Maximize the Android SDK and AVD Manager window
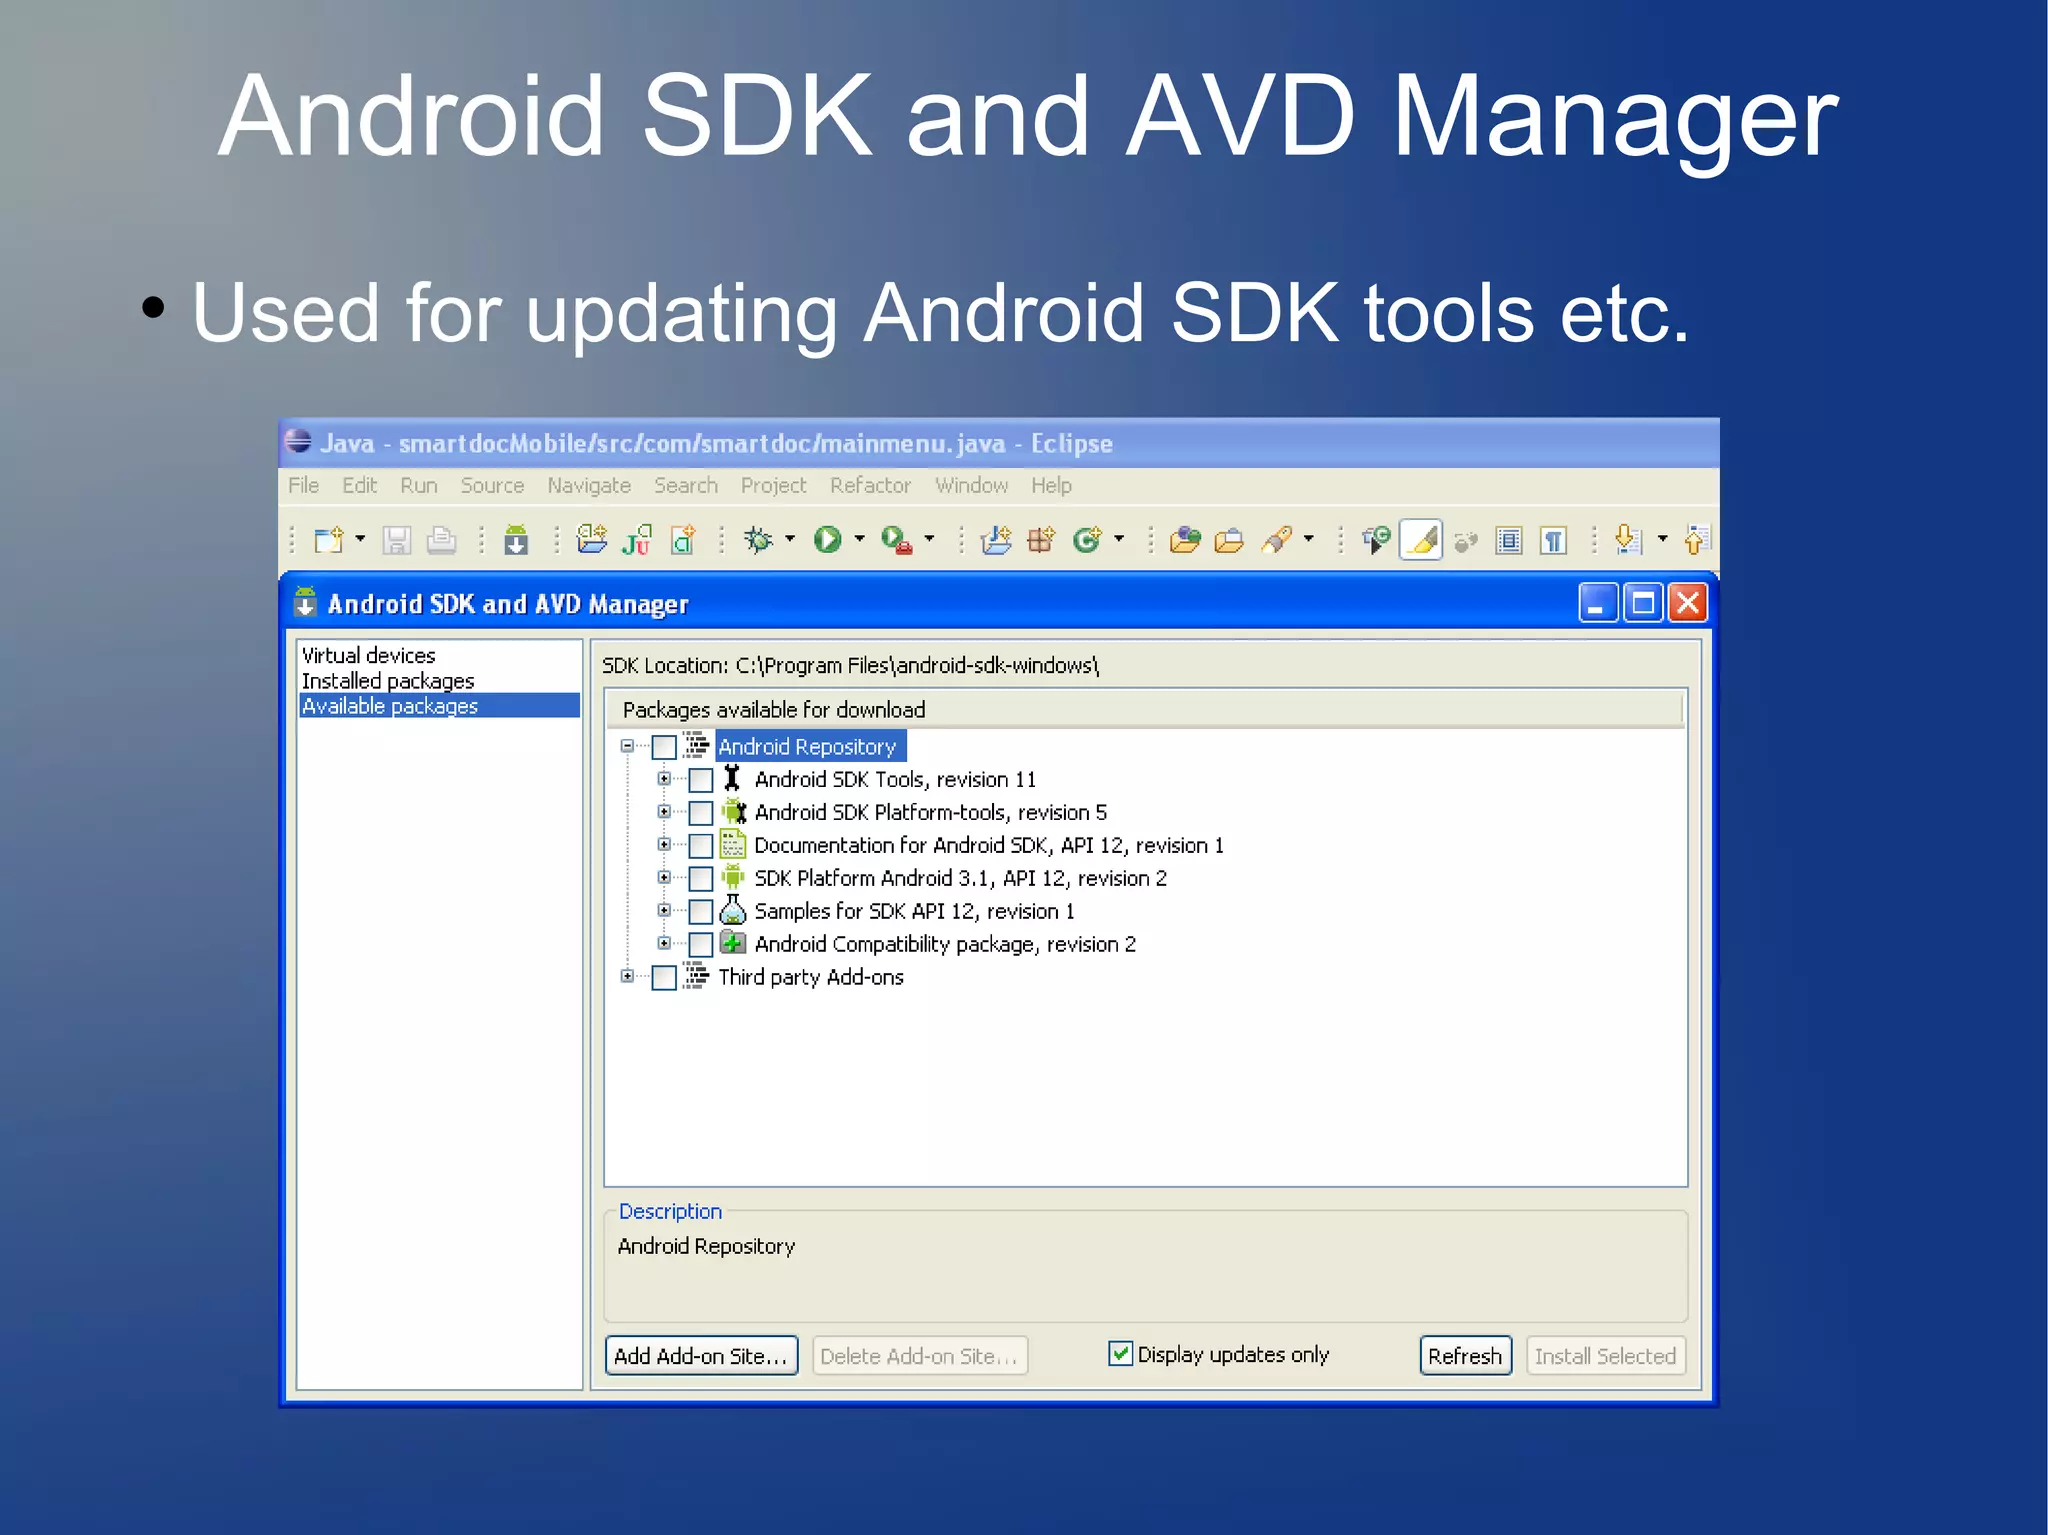This screenshot has height=1535, width=2048. tap(1643, 603)
